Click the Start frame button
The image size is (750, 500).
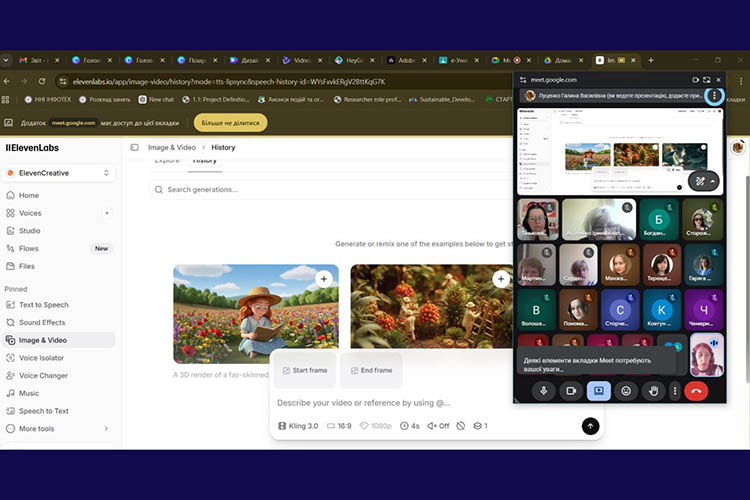click(304, 370)
